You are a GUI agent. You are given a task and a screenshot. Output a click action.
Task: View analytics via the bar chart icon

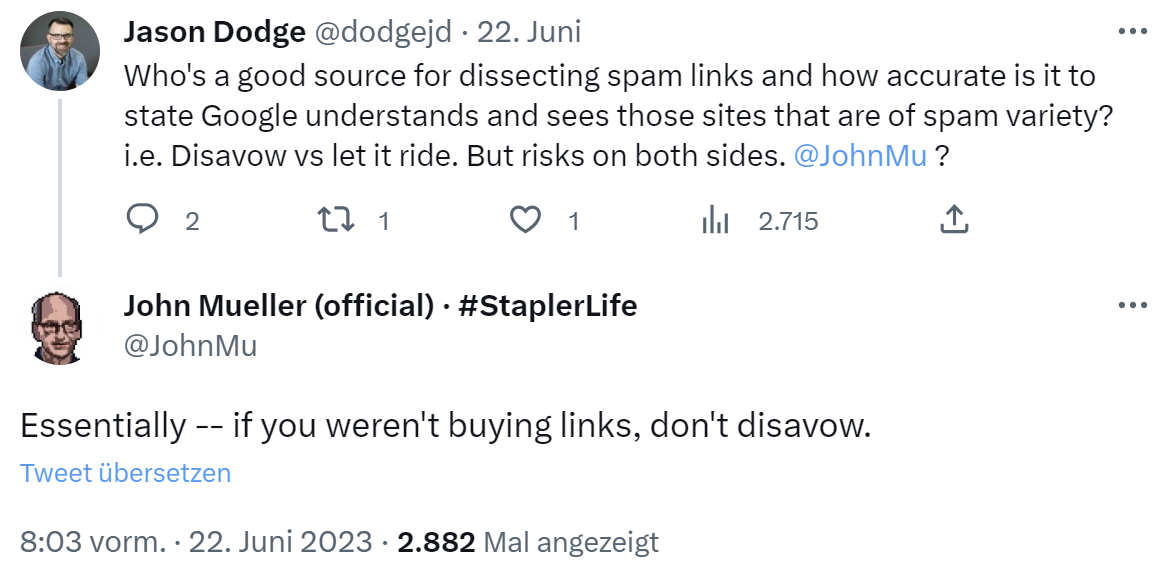pyautogui.click(x=716, y=220)
